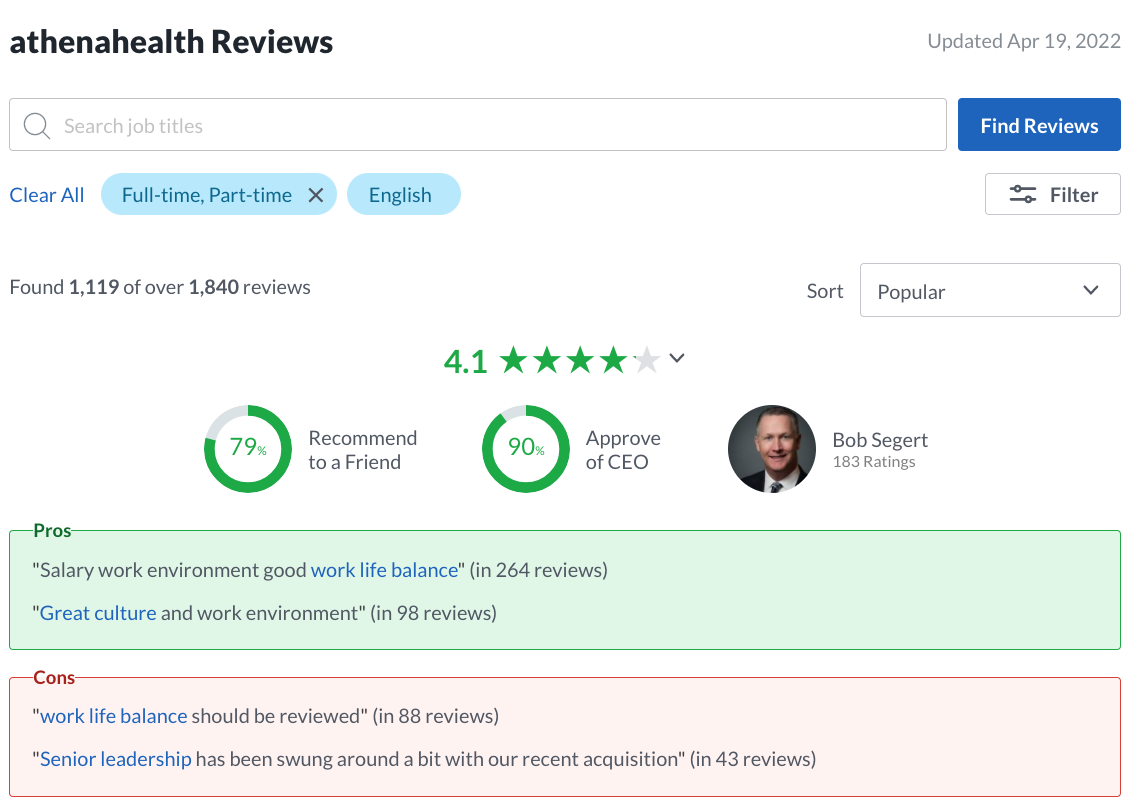Open the Senior leadership link in Cons
1134x806 pixels.
click(x=116, y=759)
